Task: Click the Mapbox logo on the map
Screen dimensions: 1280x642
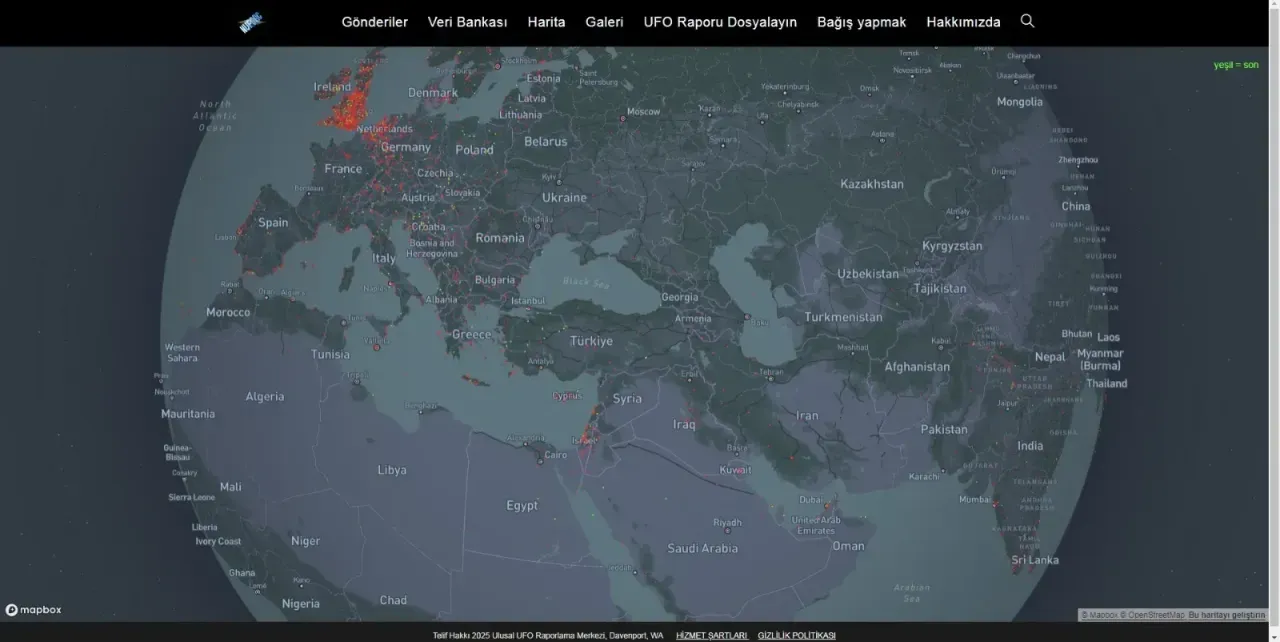Action: tap(34, 610)
